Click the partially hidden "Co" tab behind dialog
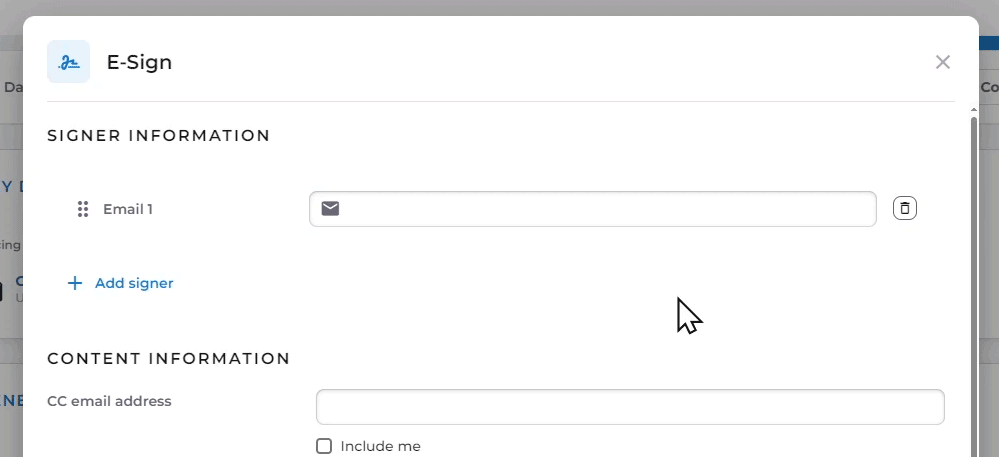999x457 pixels. point(989,87)
